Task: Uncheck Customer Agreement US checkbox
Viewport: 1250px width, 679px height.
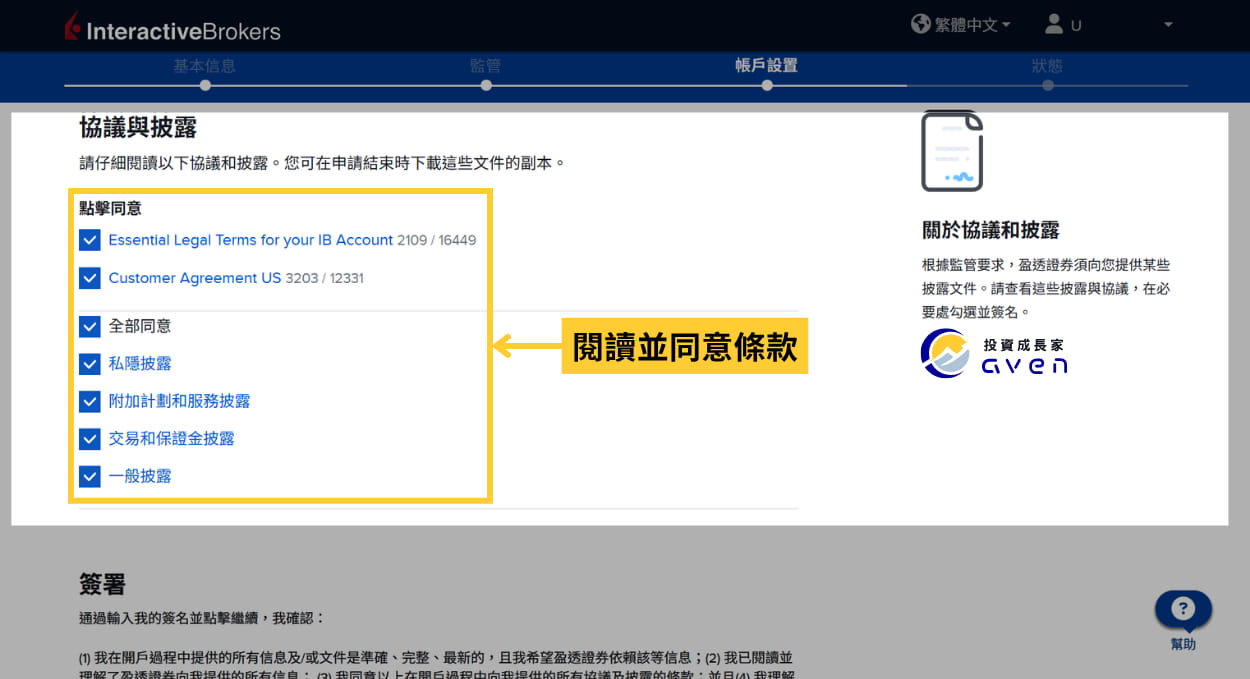Action: click(90, 278)
